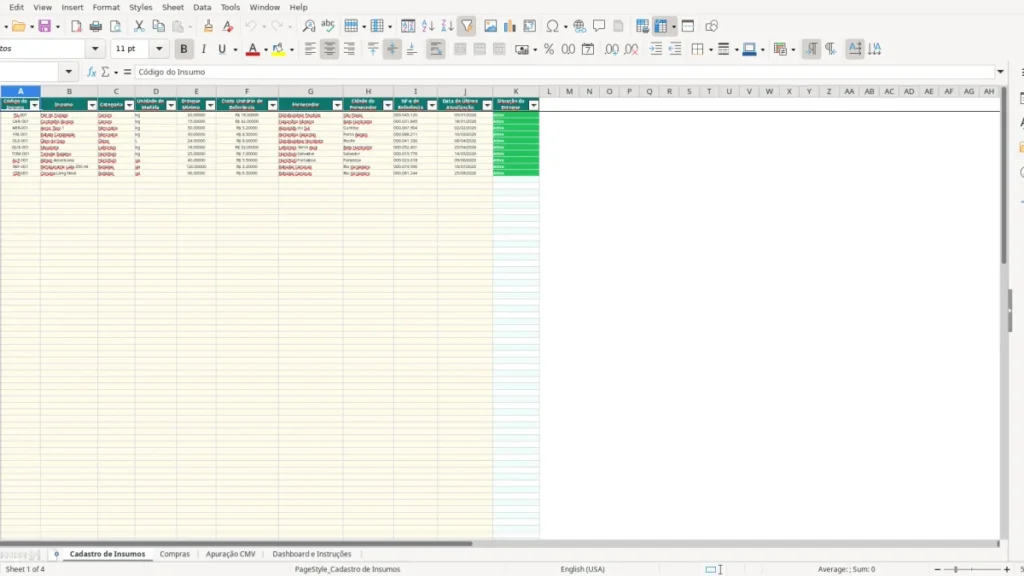Click Sort Ascending icon

pos(428,26)
